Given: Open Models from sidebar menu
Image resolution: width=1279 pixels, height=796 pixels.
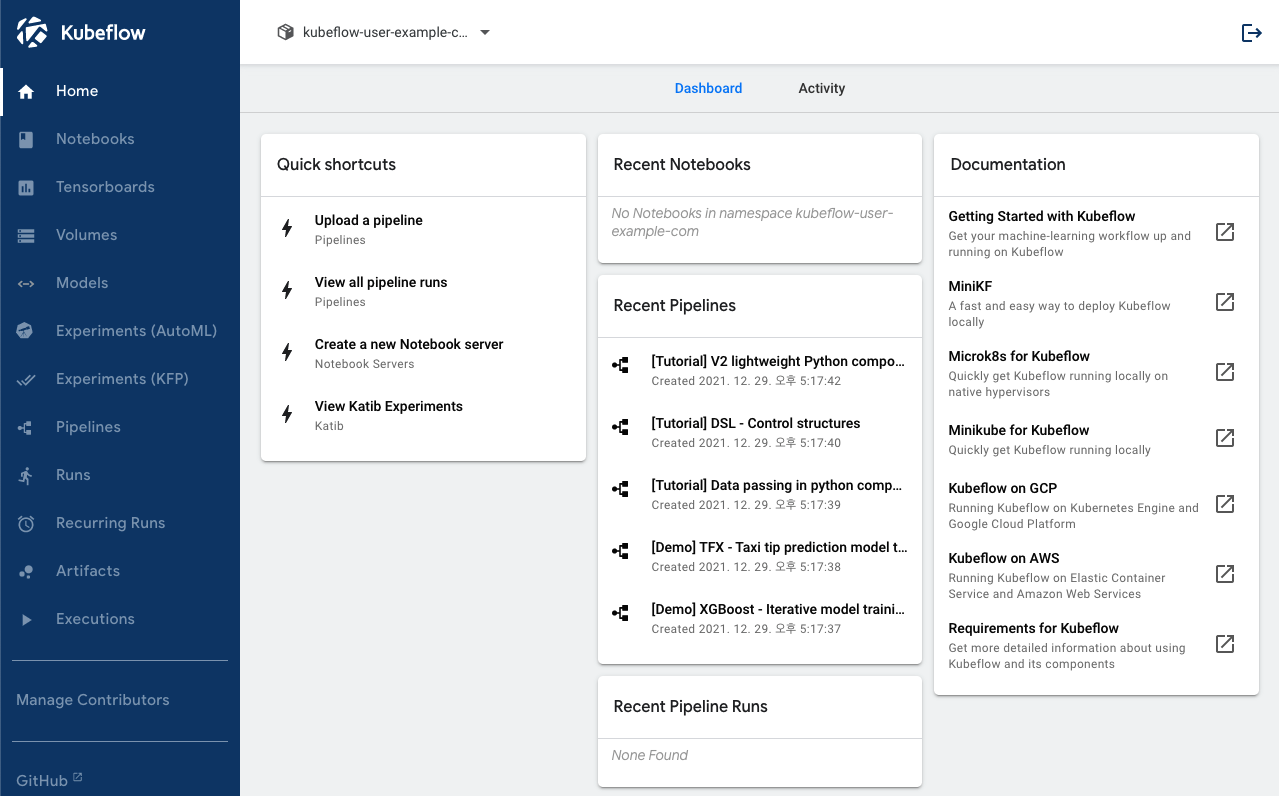Looking at the screenshot, I should point(120,283).
